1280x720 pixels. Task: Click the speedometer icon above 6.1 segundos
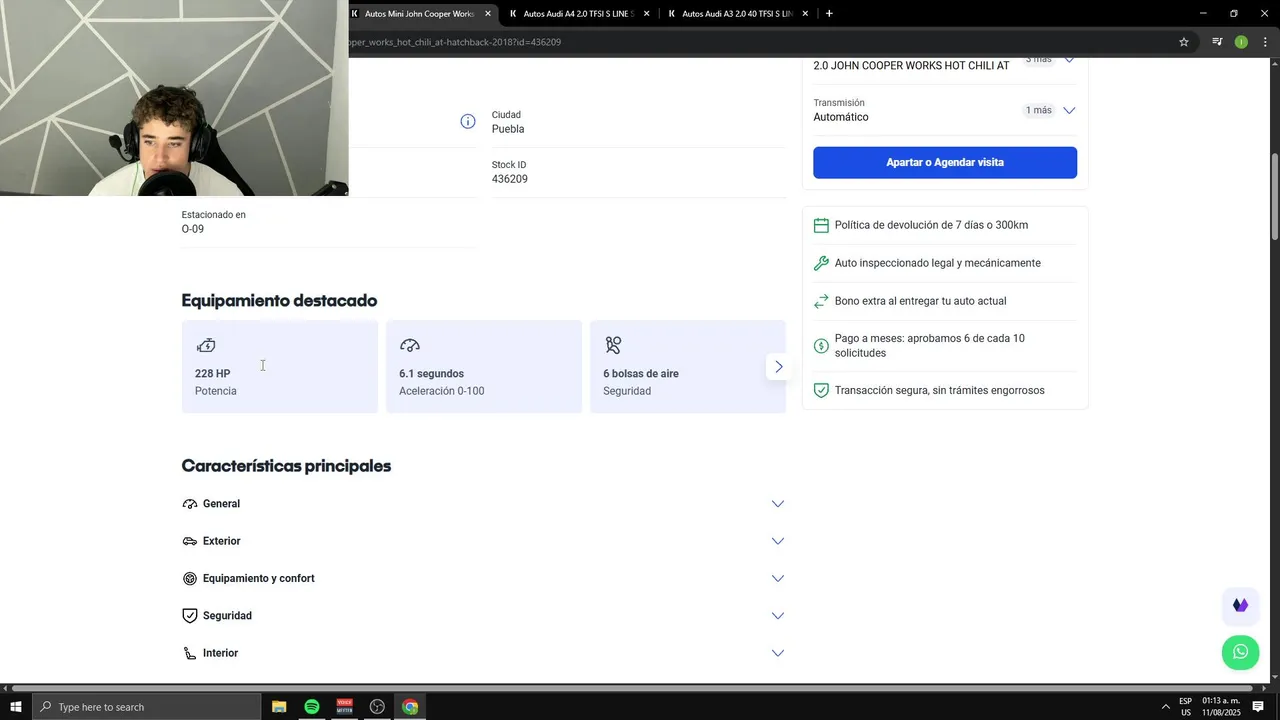pos(410,346)
